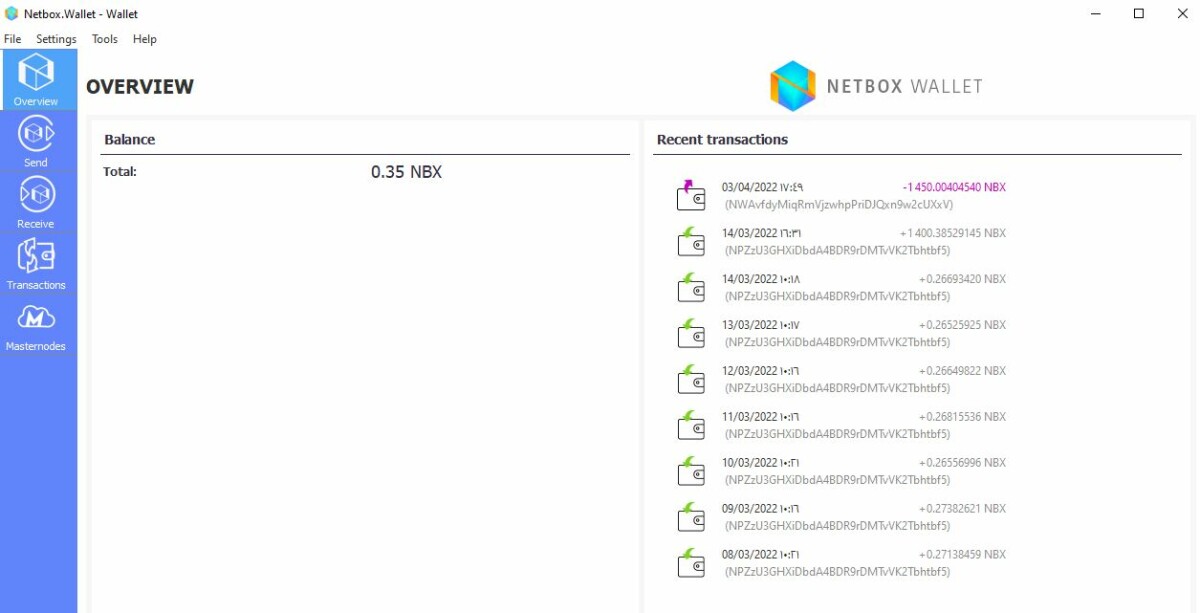Click the Balance heading
Screen dimensions: 1200x613
click(130, 140)
